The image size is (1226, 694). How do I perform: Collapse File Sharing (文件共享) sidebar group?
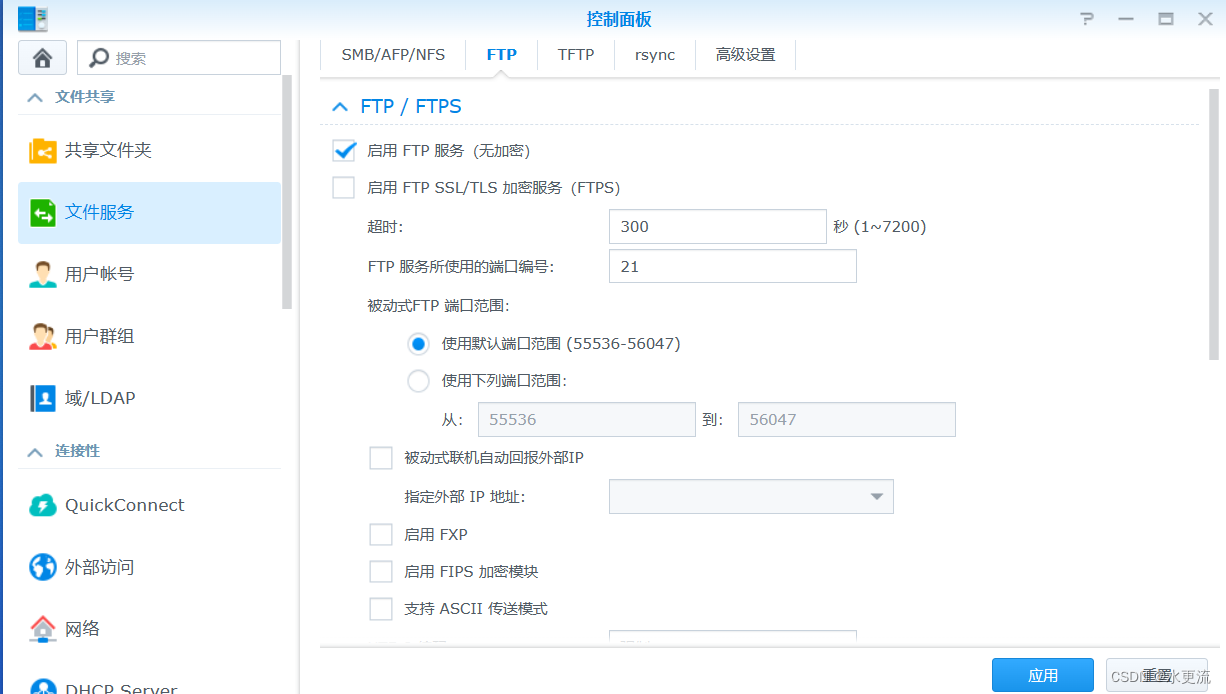click(x=35, y=97)
